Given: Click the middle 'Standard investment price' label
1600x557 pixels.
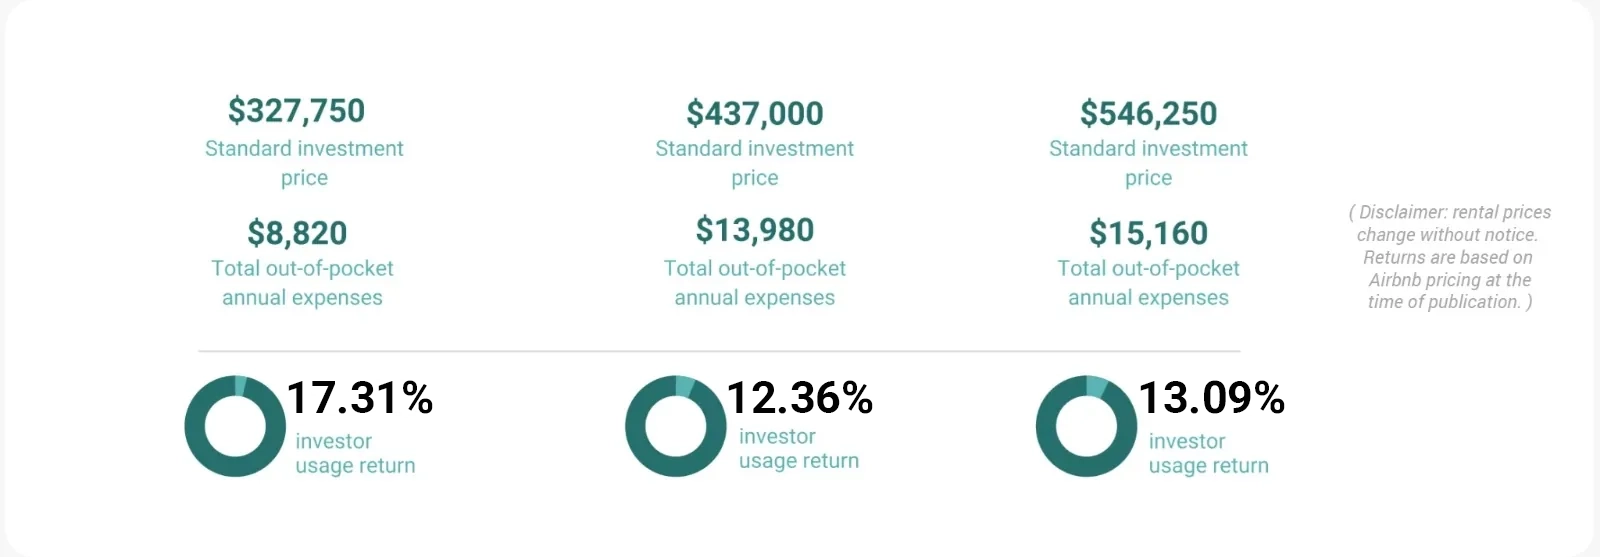Looking at the screenshot, I should [x=755, y=162].
